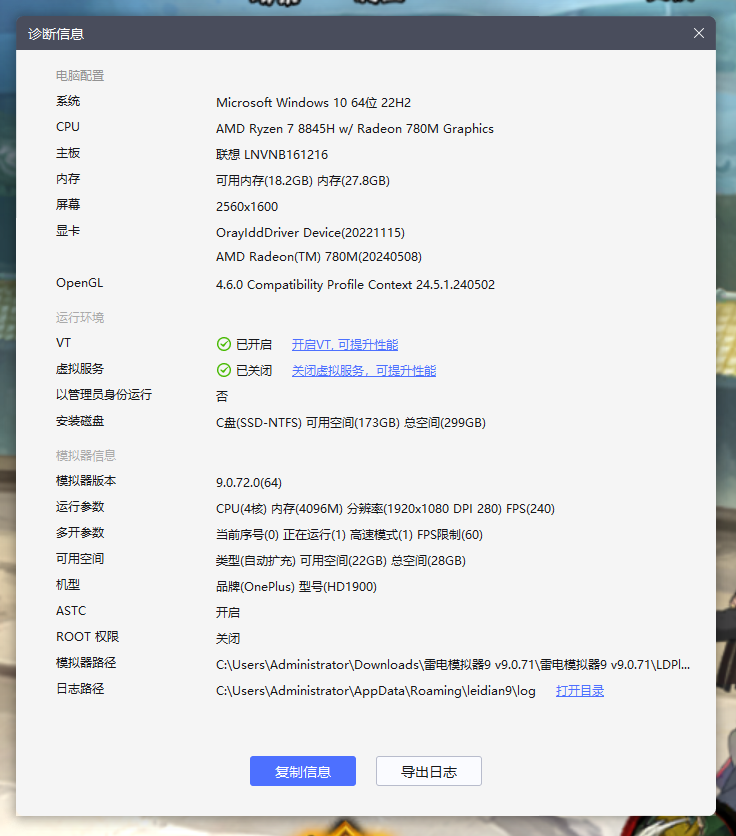The width and height of the screenshot is (736, 836).
Task: Click the green check icon beside 已开启
Action: click(x=224, y=344)
